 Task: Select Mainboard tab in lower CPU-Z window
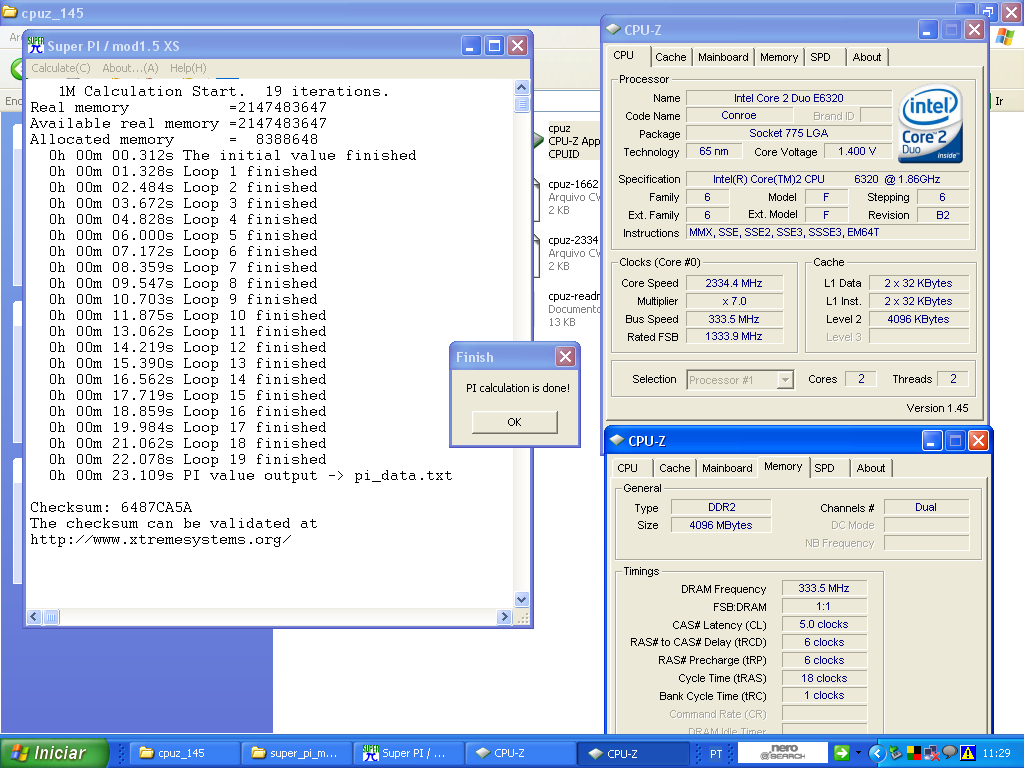727,468
